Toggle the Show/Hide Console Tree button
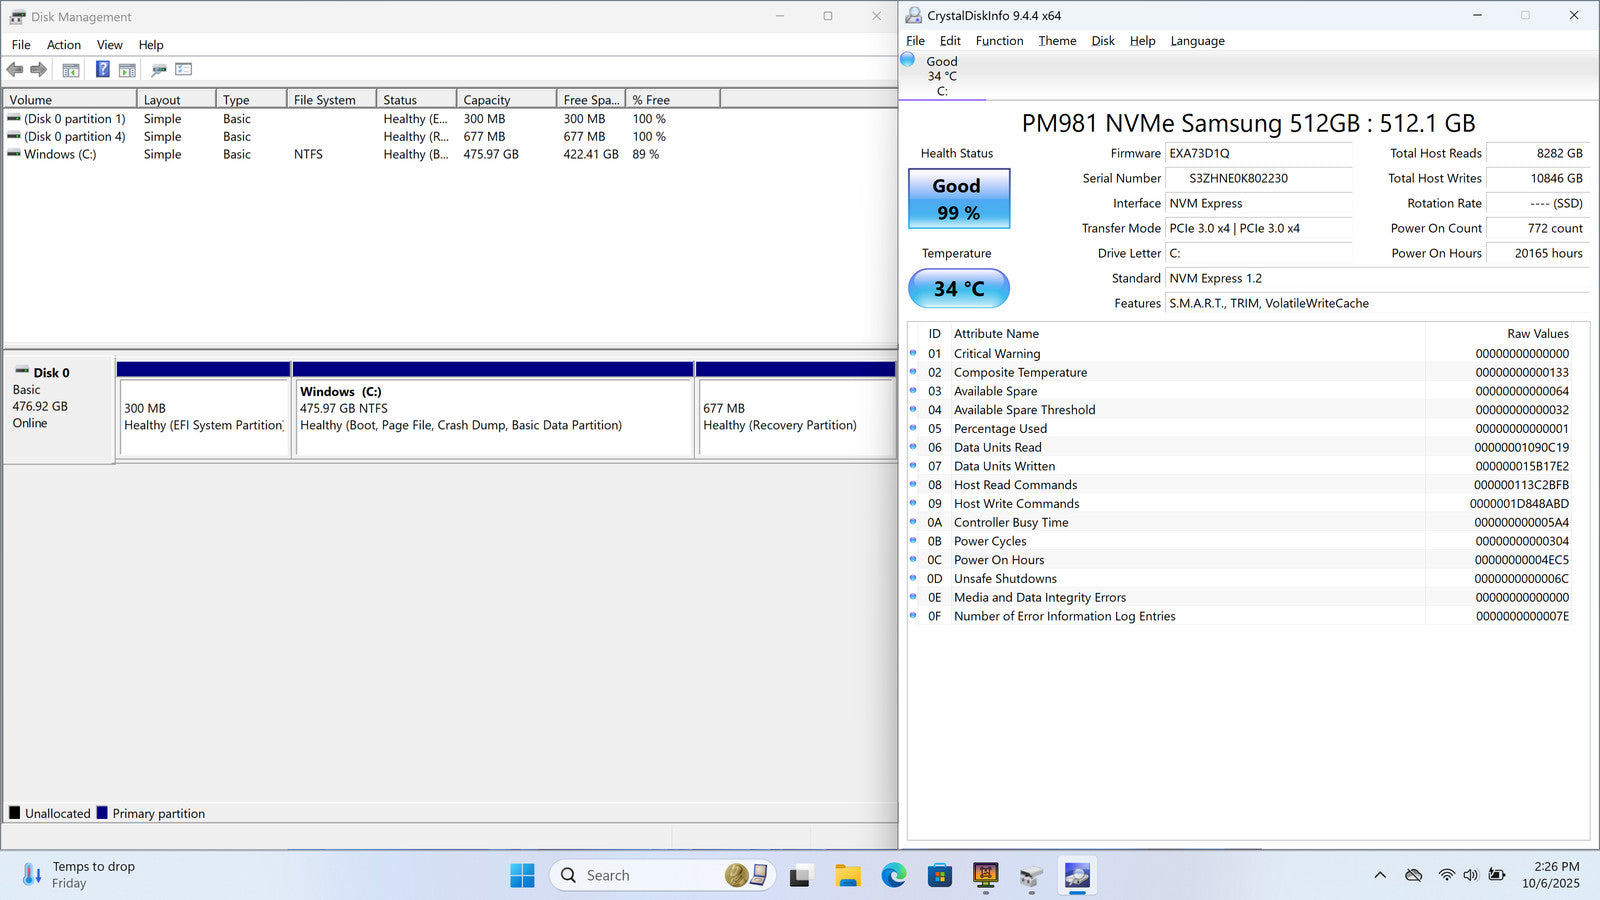The width and height of the screenshot is (1600, 900). pos(71,70)
